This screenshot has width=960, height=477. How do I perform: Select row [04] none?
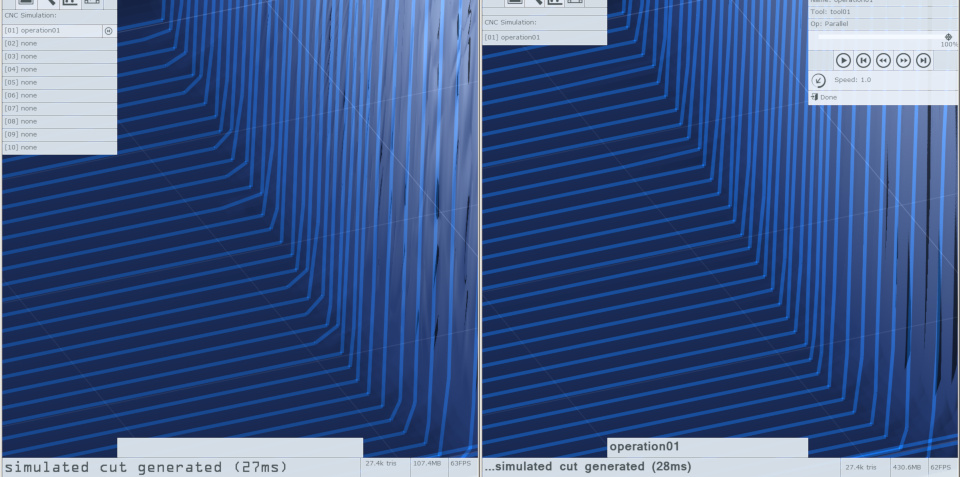click(x=59, y=69)
